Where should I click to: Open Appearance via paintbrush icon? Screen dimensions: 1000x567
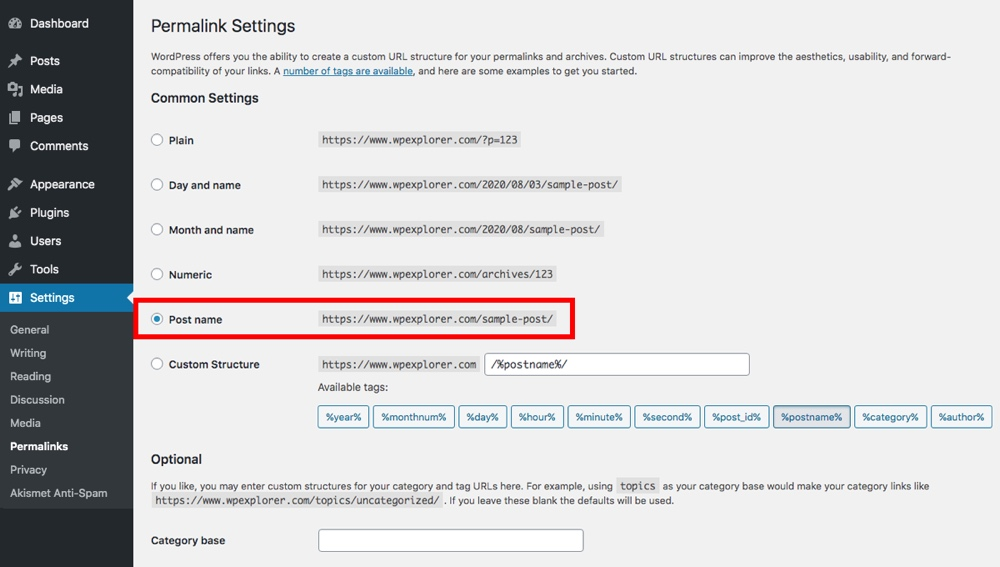(x=15, y=184)
